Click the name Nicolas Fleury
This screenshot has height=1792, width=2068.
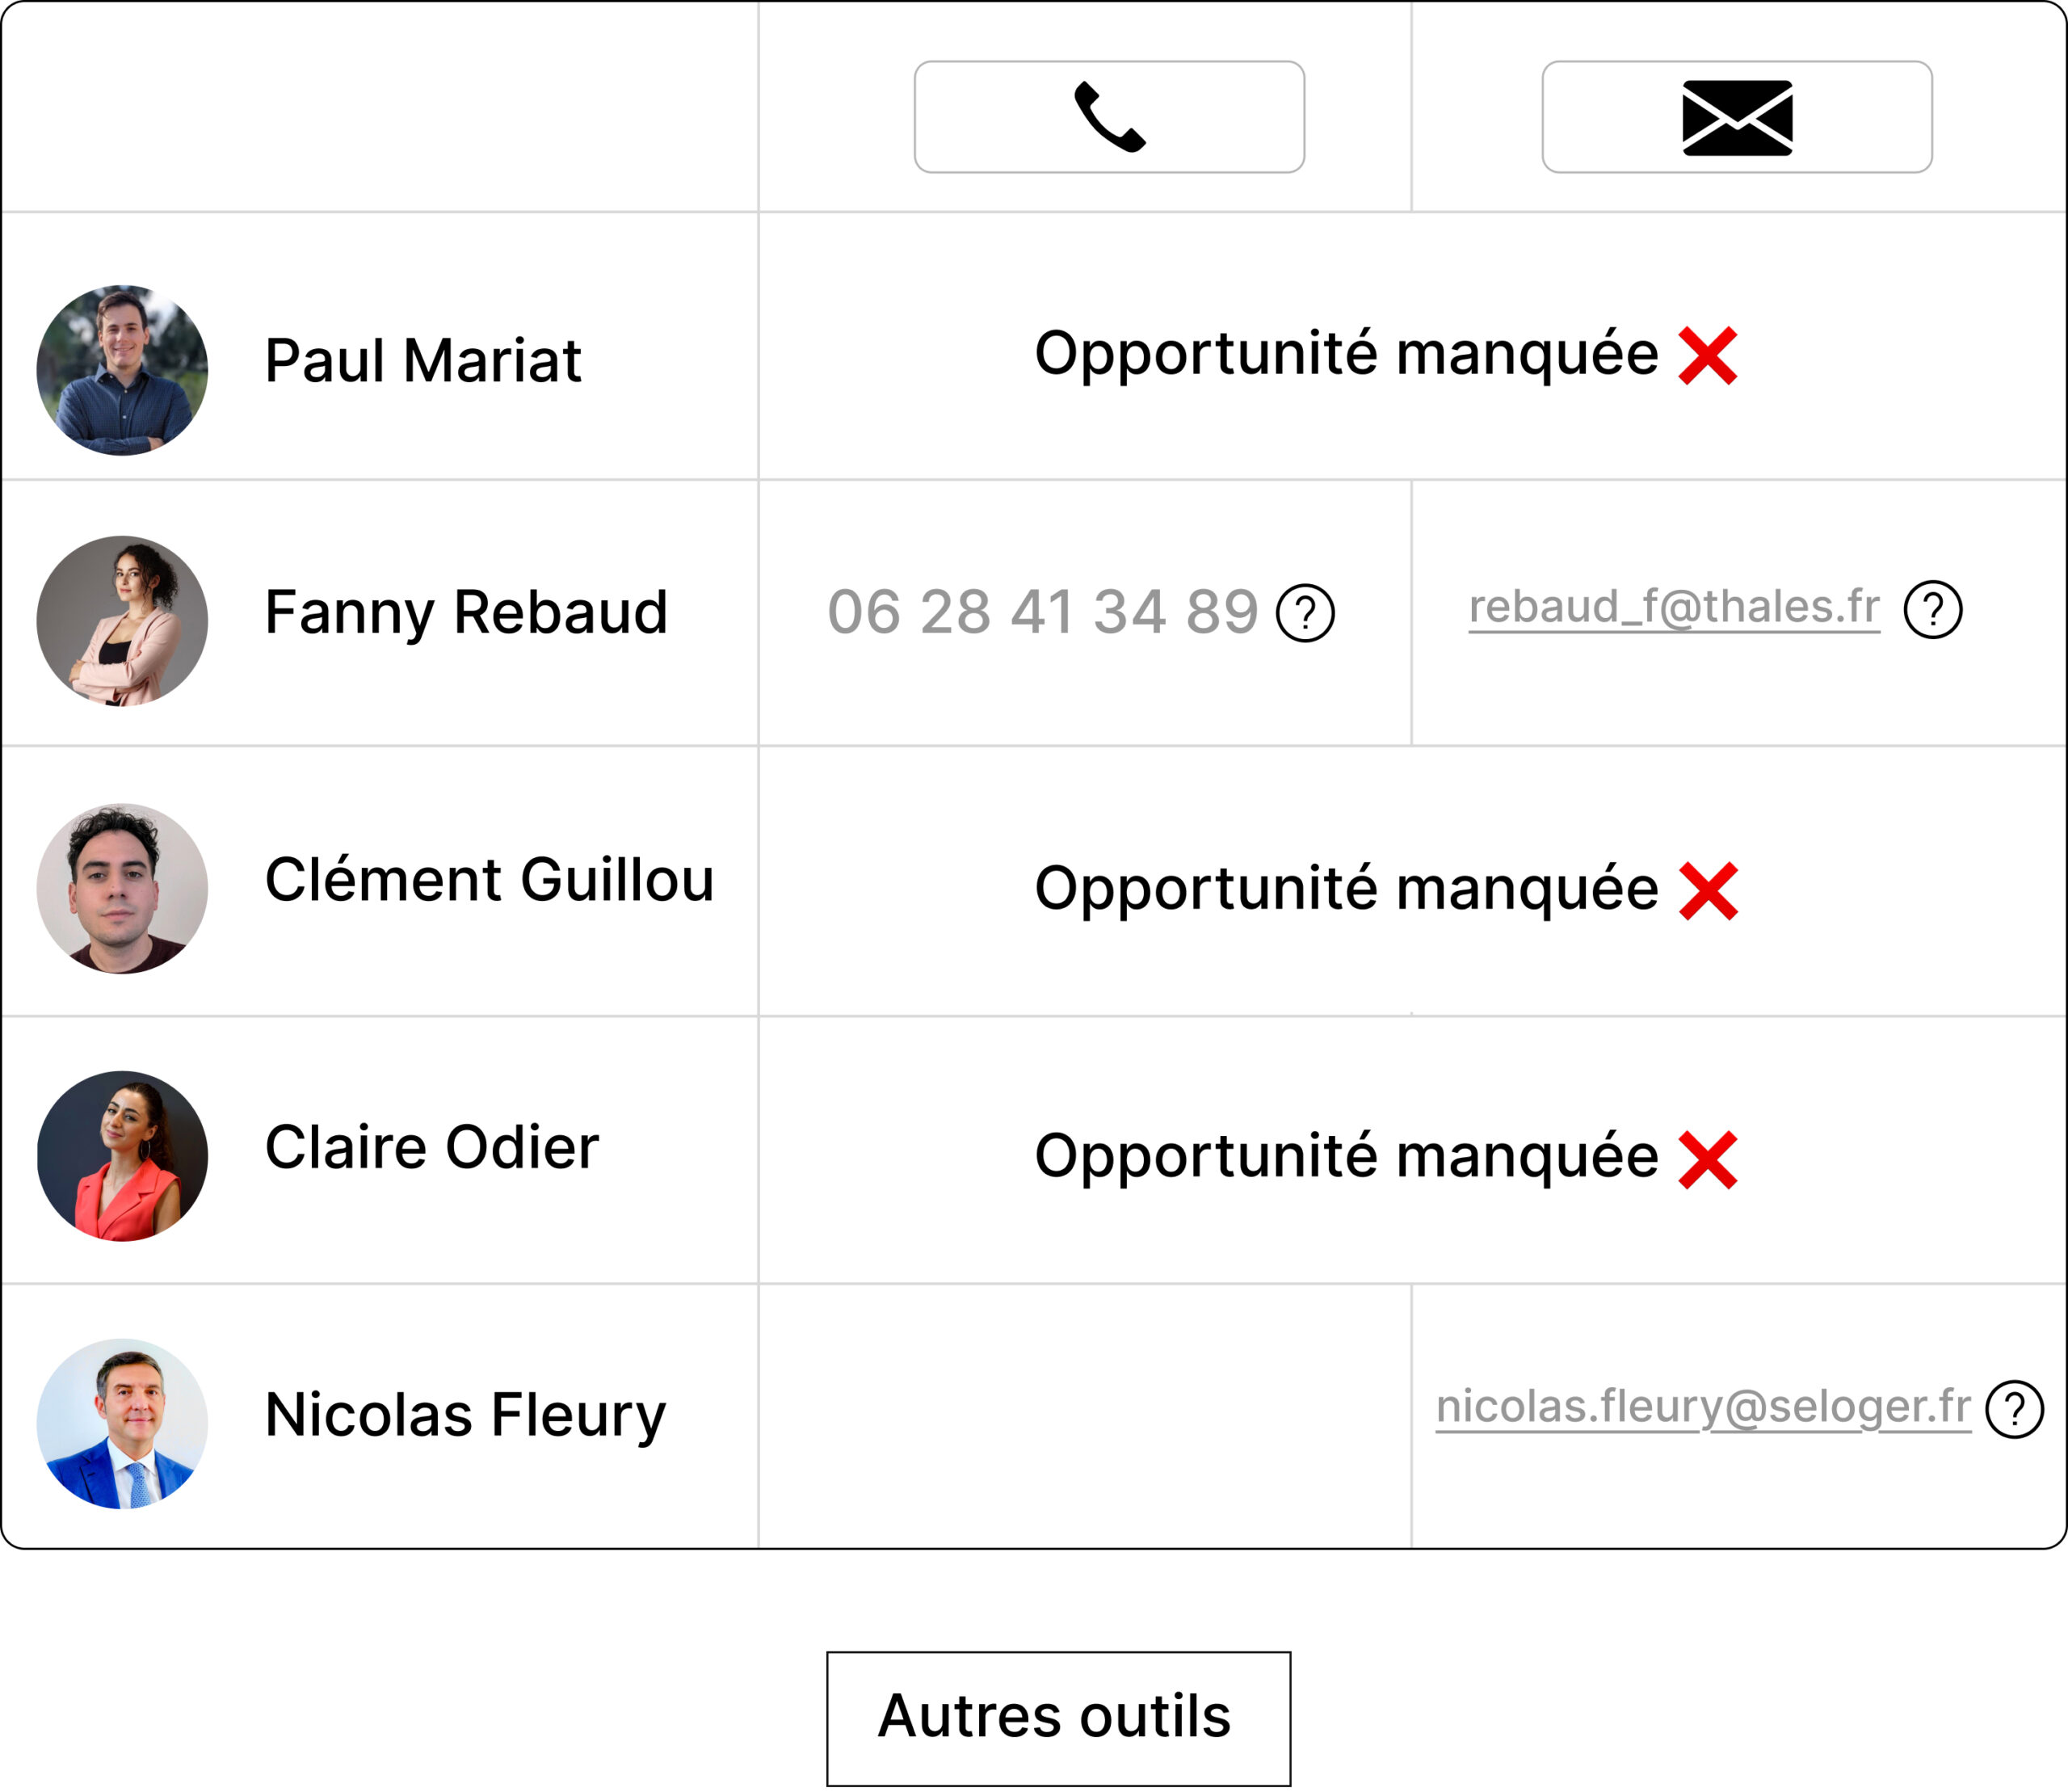click(x=465, y=1415)
